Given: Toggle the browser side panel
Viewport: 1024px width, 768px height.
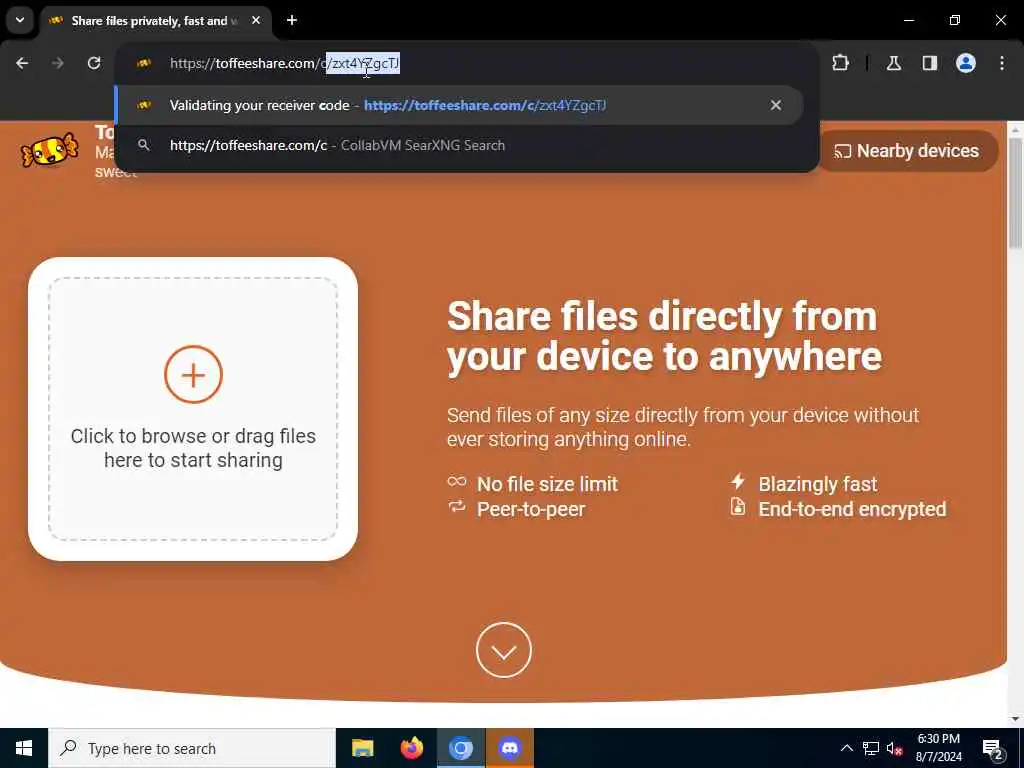Looking at the screenshot, I should pos(930,63).
